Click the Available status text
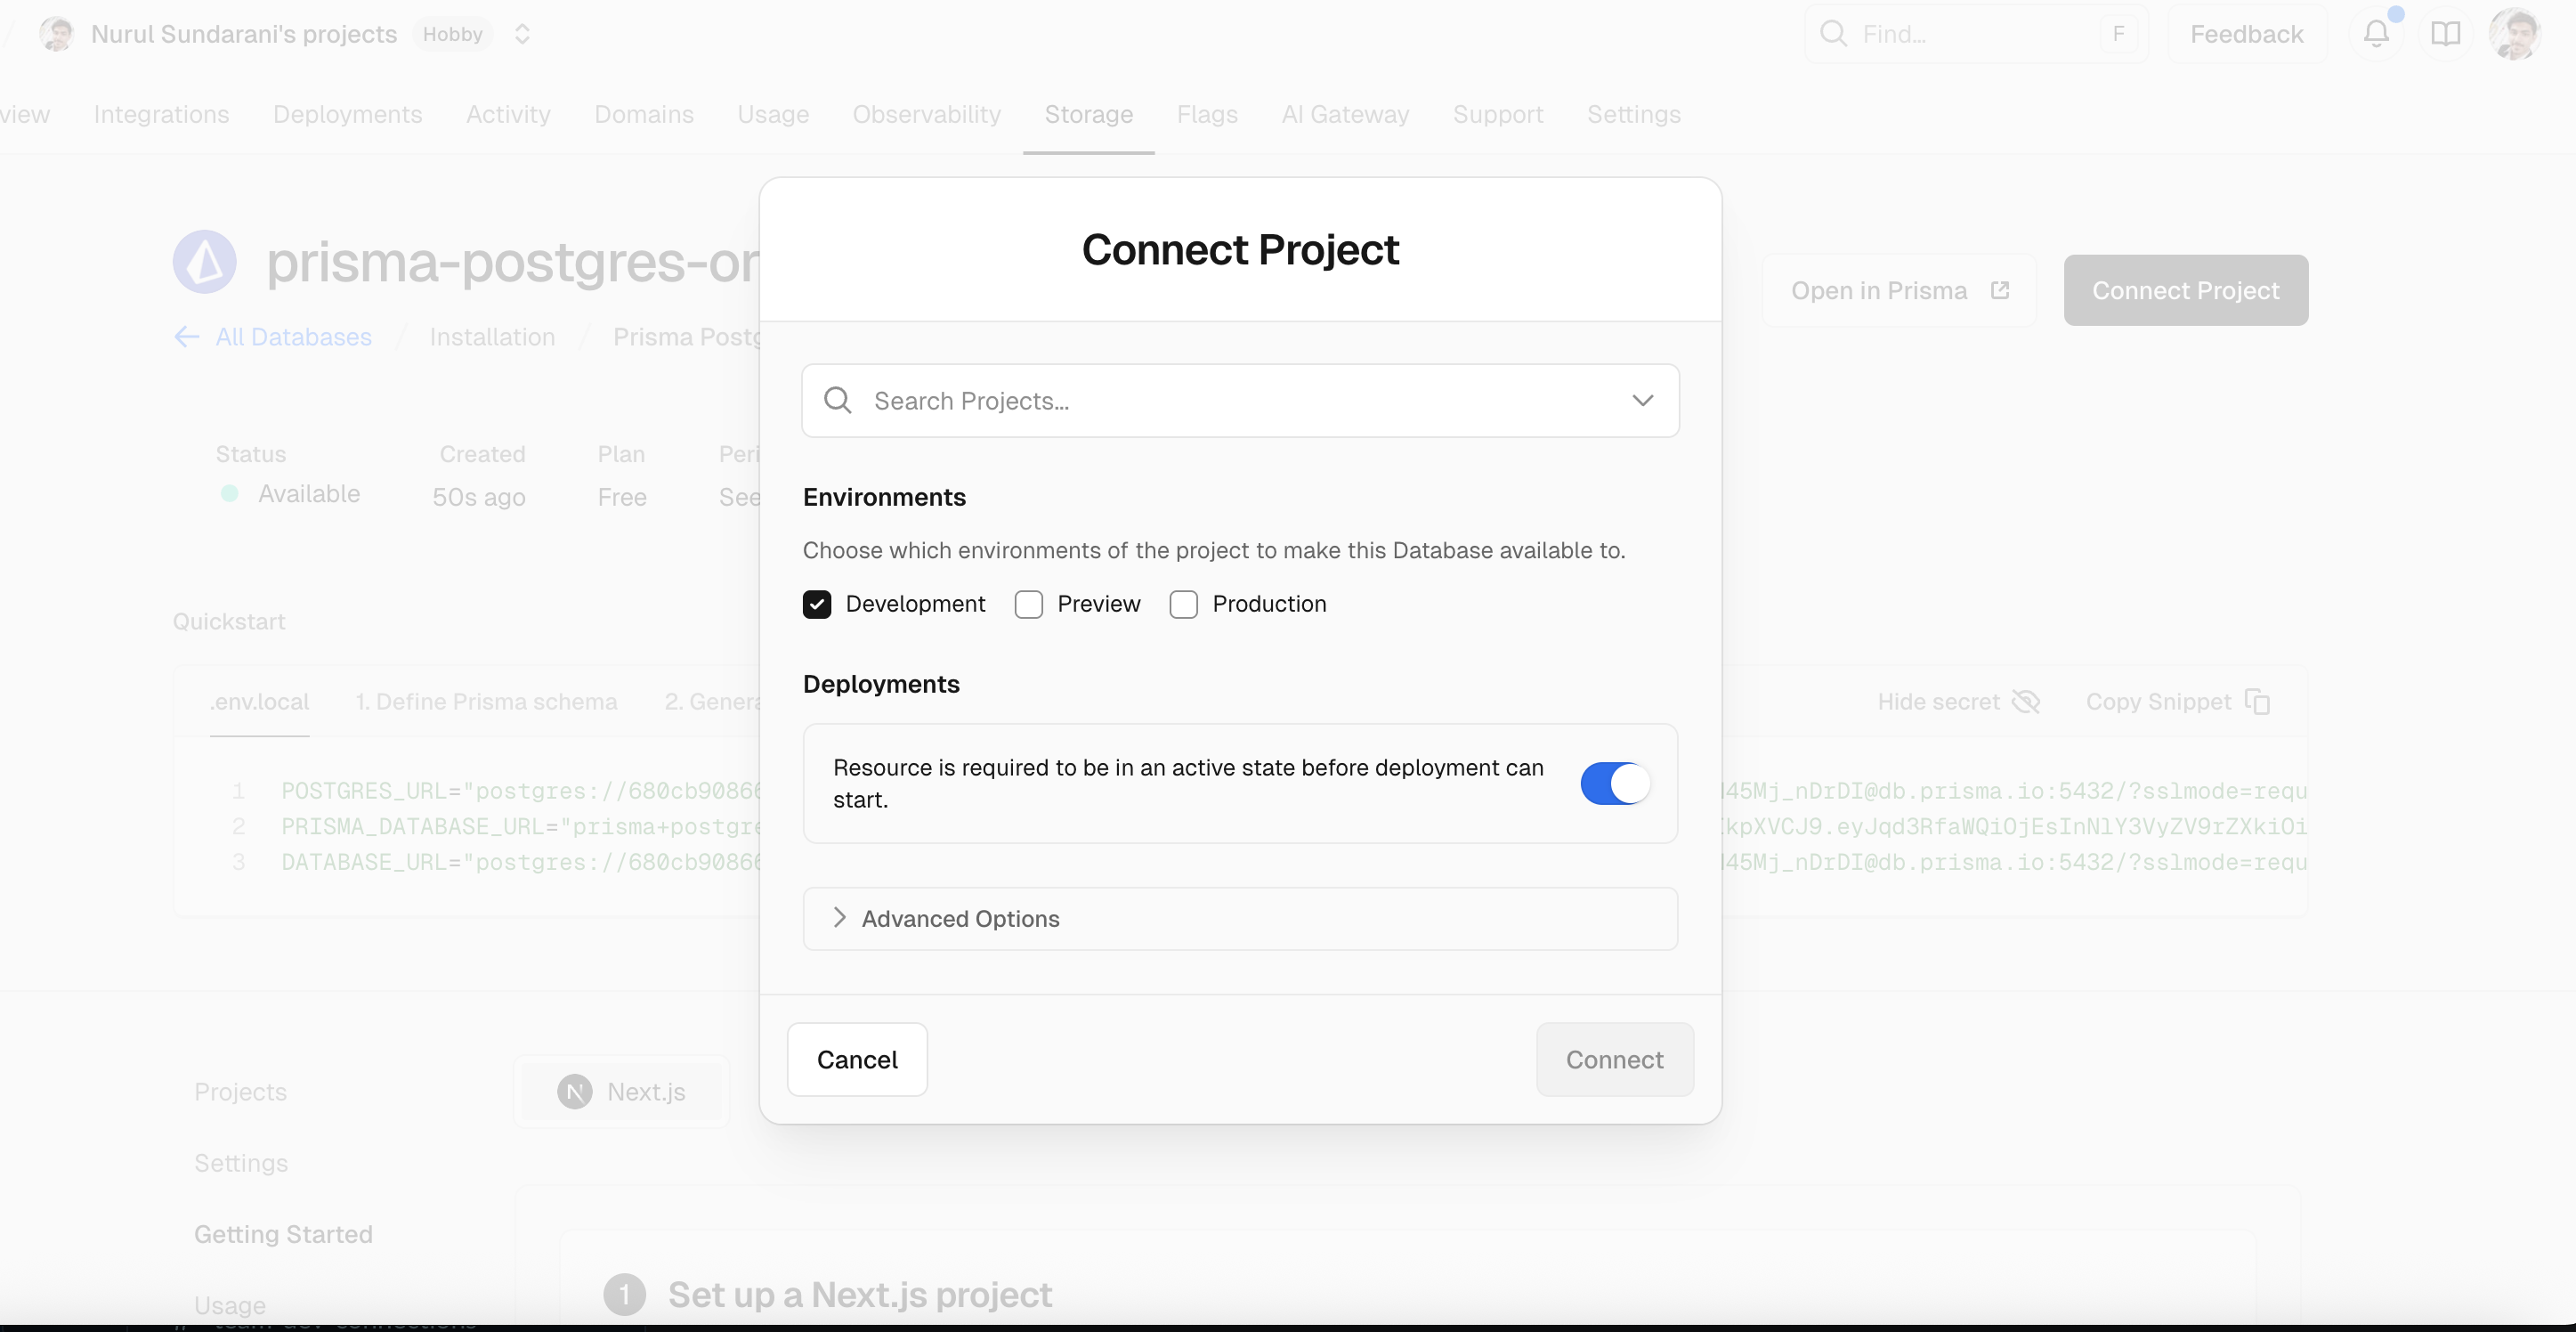This screenshot has width=2576, height=1332. pyautogui.click(x=309, y=494)
